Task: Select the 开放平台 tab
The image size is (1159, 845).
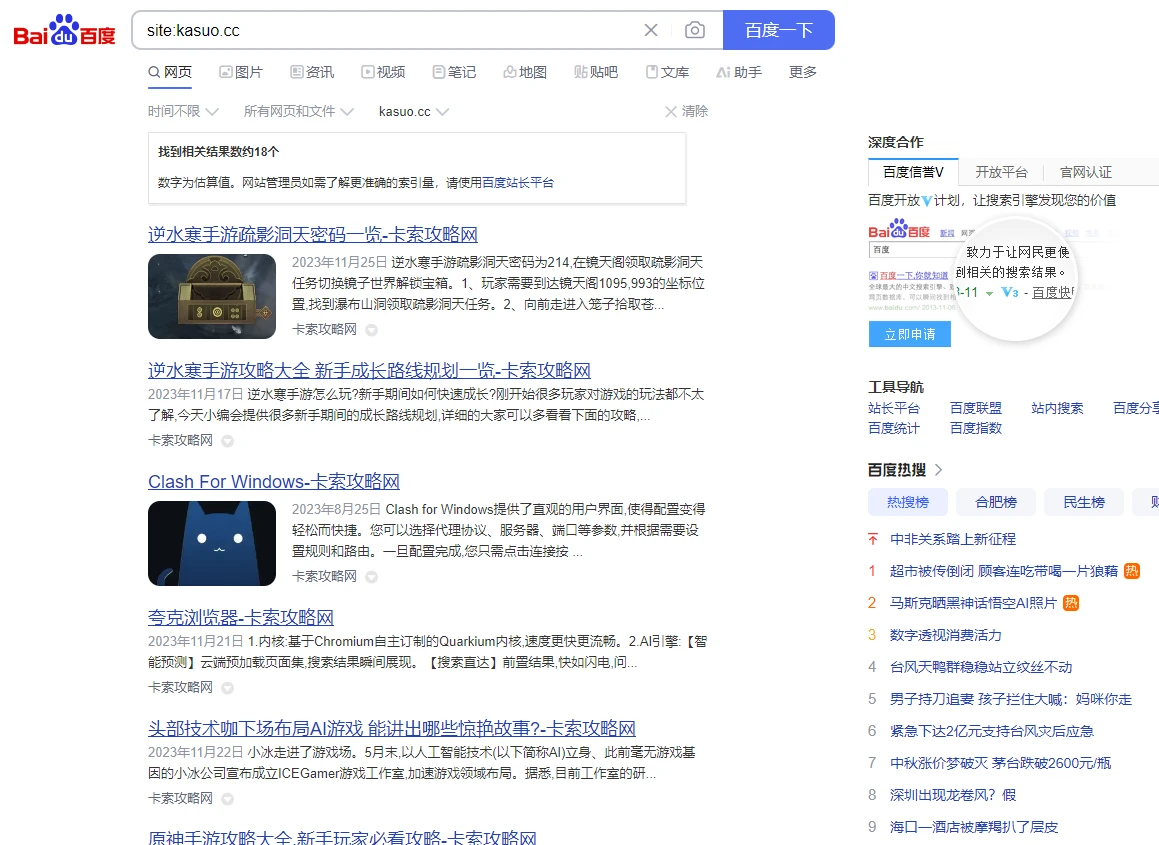Action: (1001, 172)
